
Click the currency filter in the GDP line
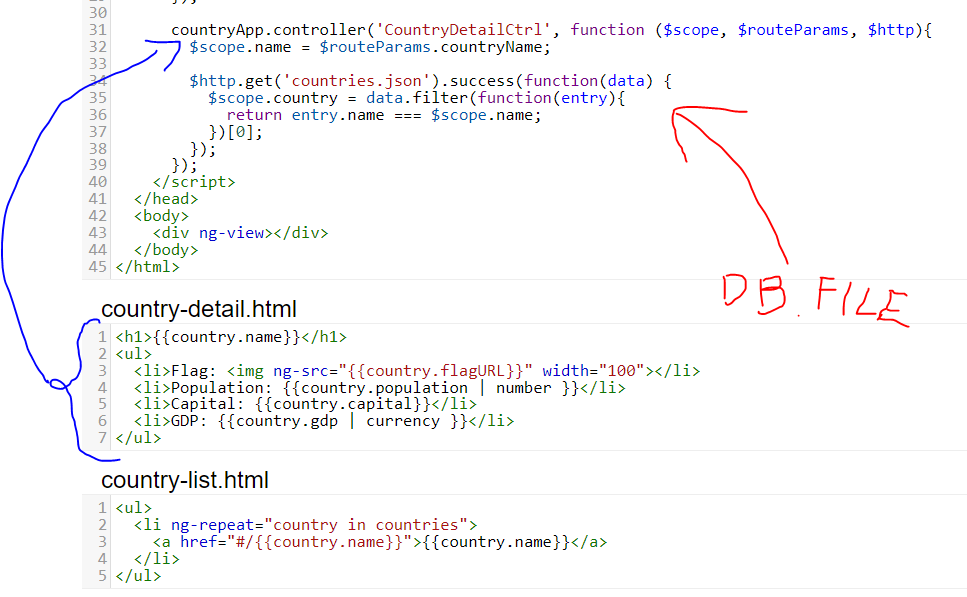pos(407,421)
